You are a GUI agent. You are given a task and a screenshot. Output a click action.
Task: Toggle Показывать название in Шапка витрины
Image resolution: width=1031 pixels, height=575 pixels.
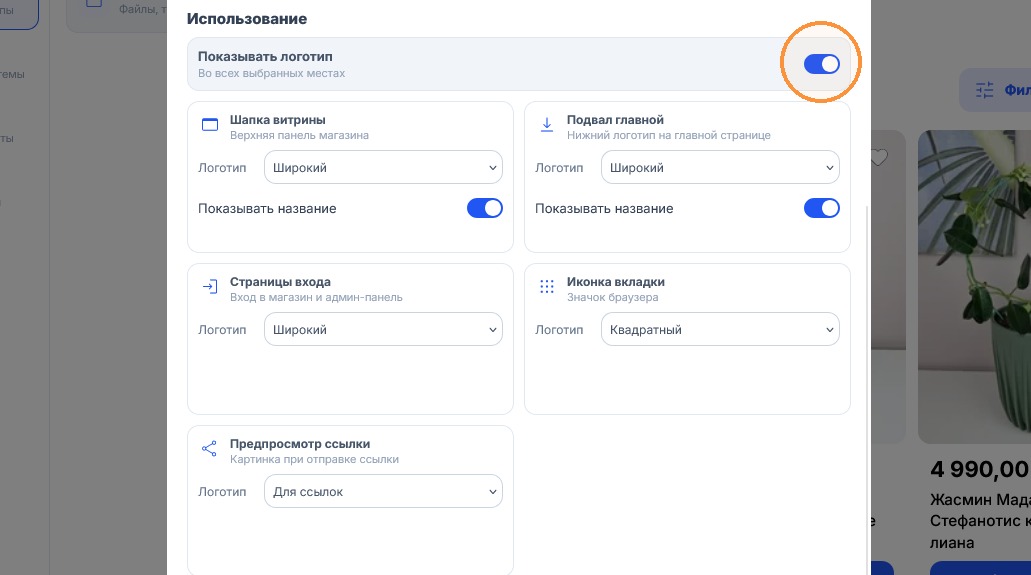[485, 208]
